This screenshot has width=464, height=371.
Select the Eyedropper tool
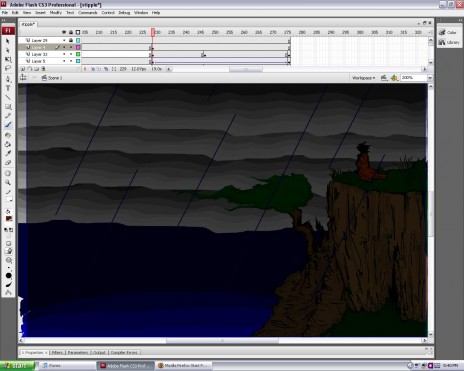pos(8,153)
